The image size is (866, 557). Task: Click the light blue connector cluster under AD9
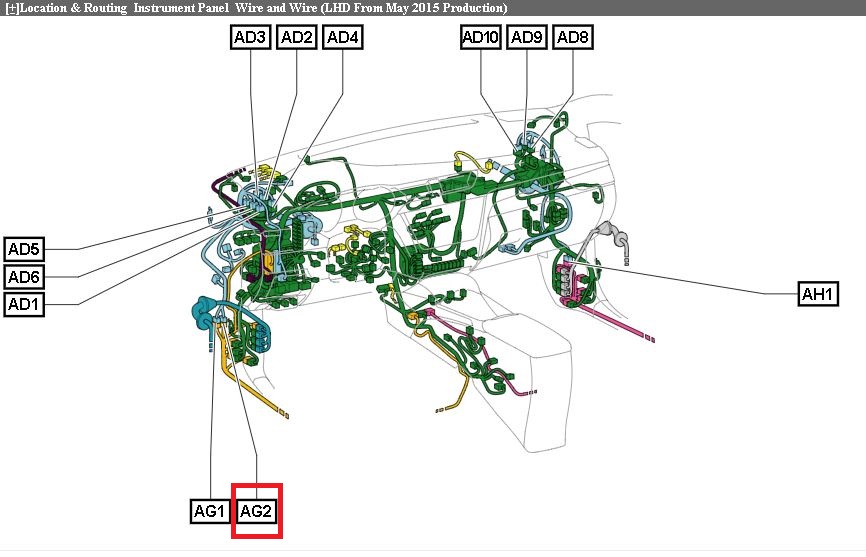click(x=527, y=146)
